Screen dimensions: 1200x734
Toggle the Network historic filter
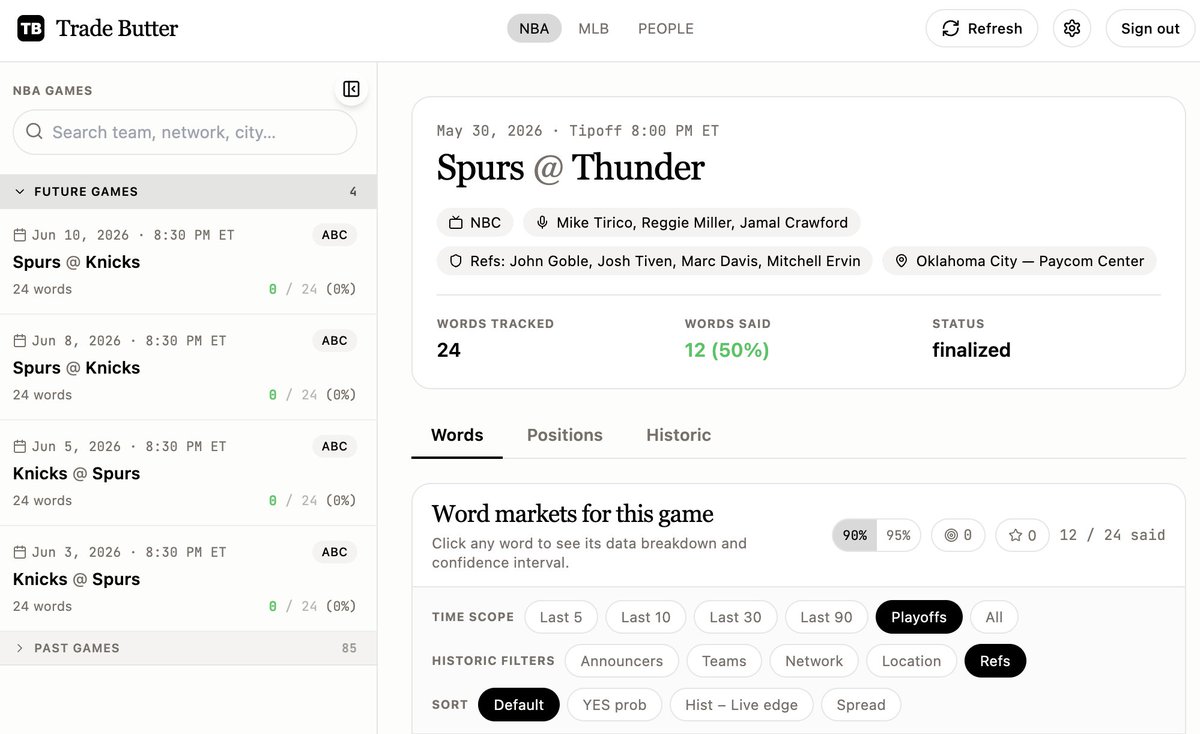(814, 661)
